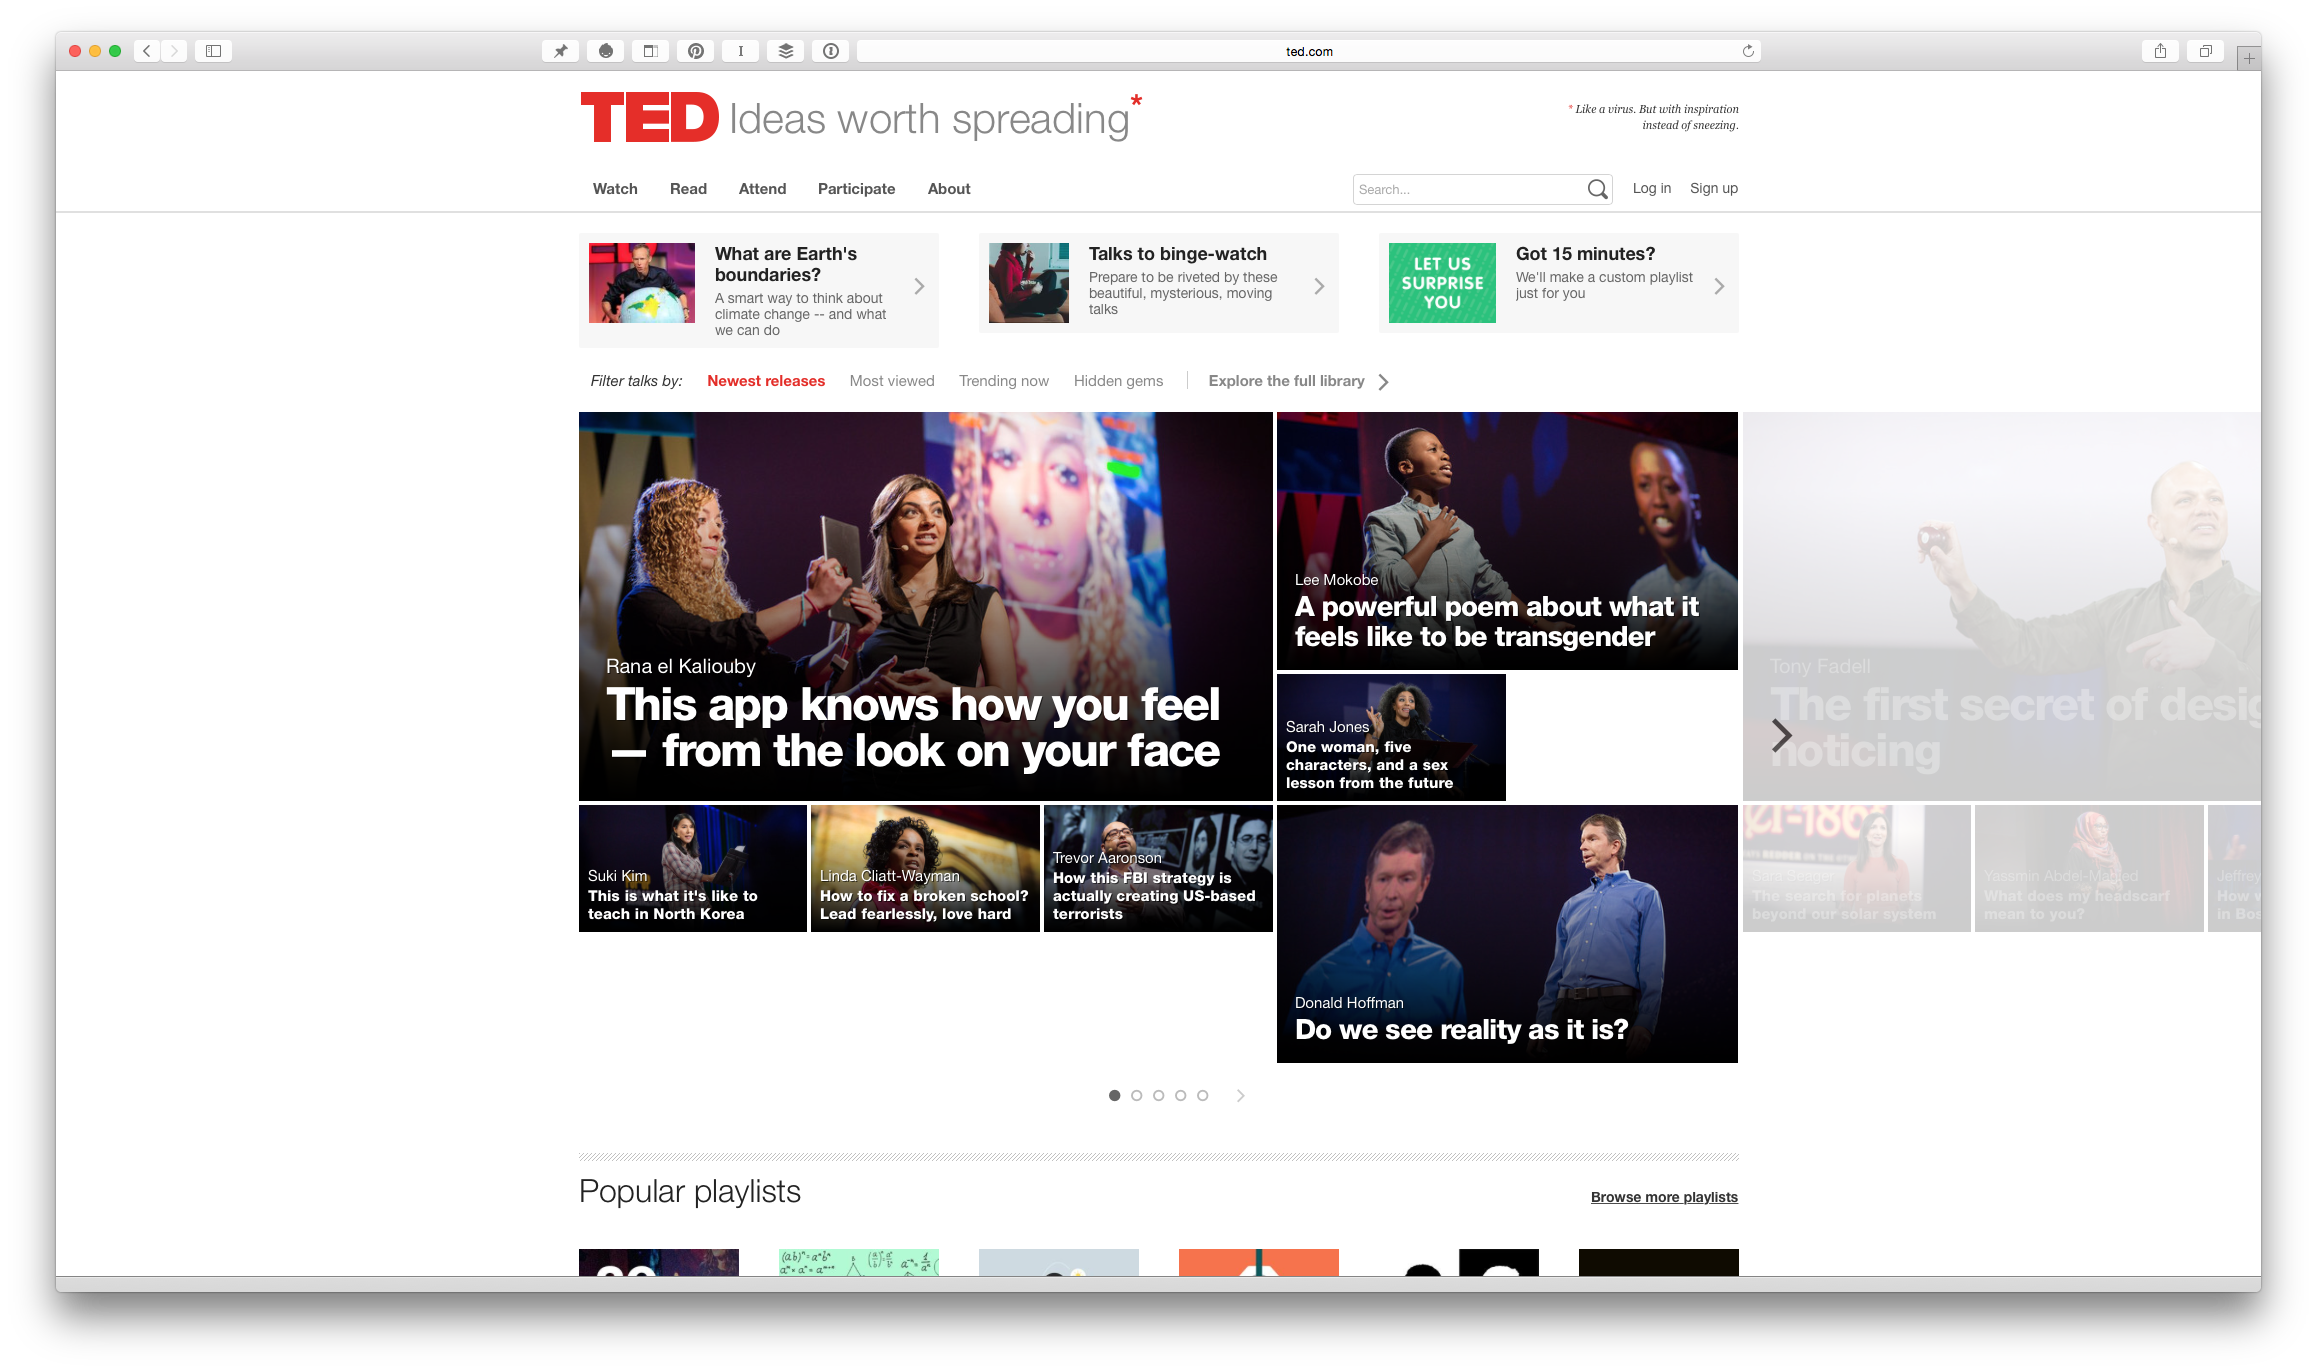This screenshot has width=2317, height=1372.
Task: Click Explore the full library link
Action: [x=1286, y=381]
